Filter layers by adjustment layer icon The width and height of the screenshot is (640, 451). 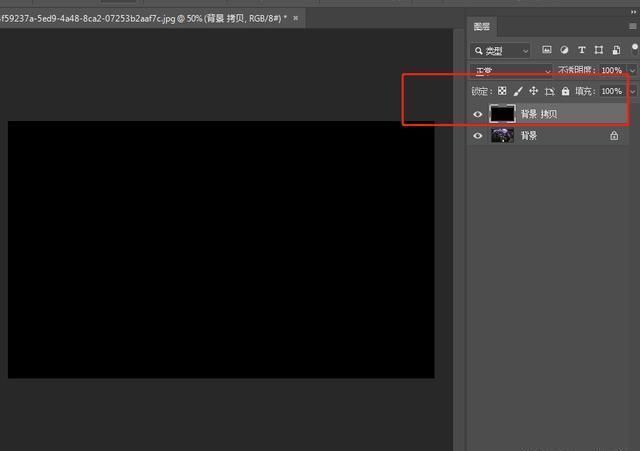coord(564,50)
